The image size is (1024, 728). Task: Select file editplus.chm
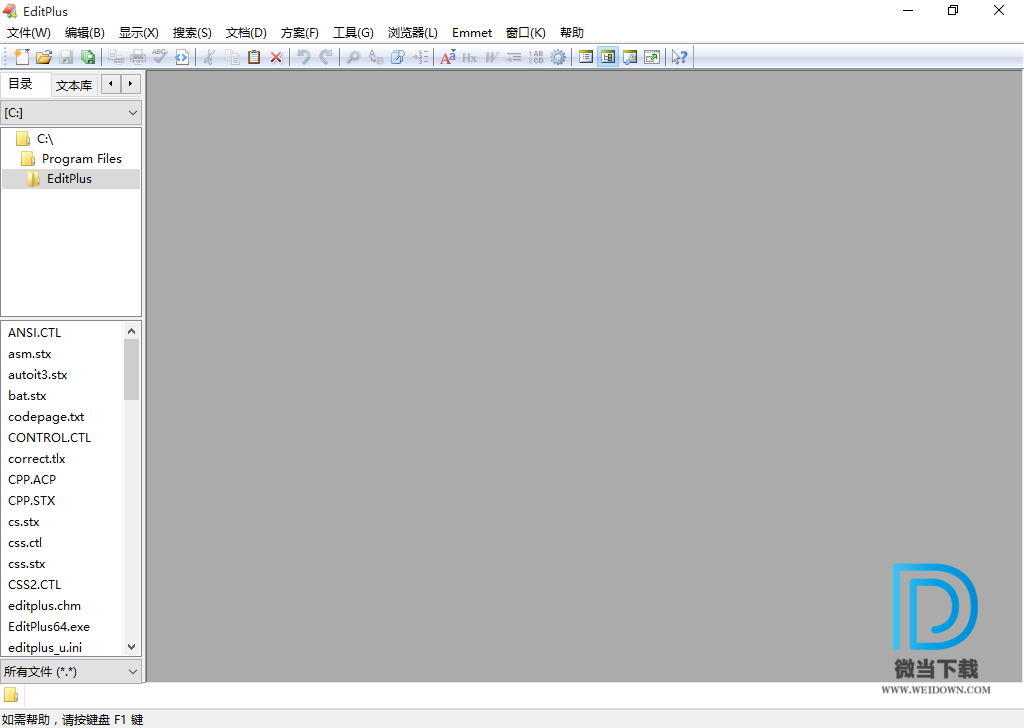pyautogui.click(x=44, y=605)
